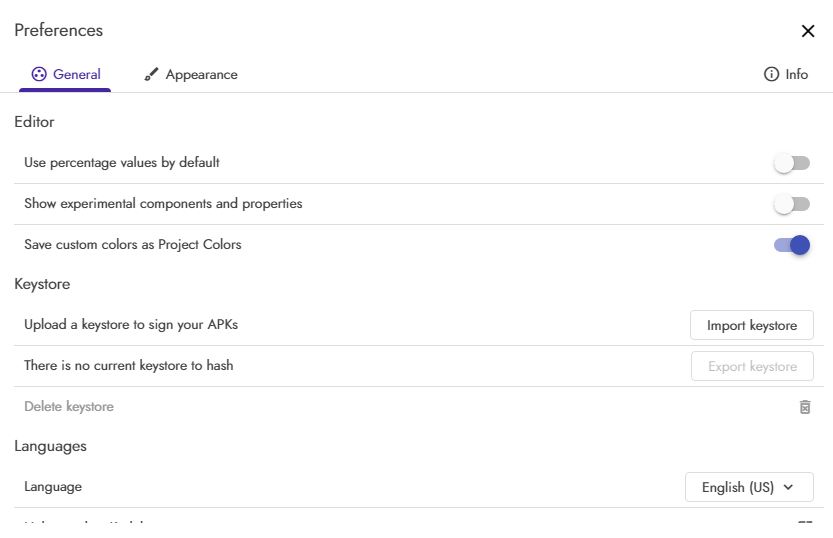Click the Languages section heading
833x538 pixels.
[50, 446]
